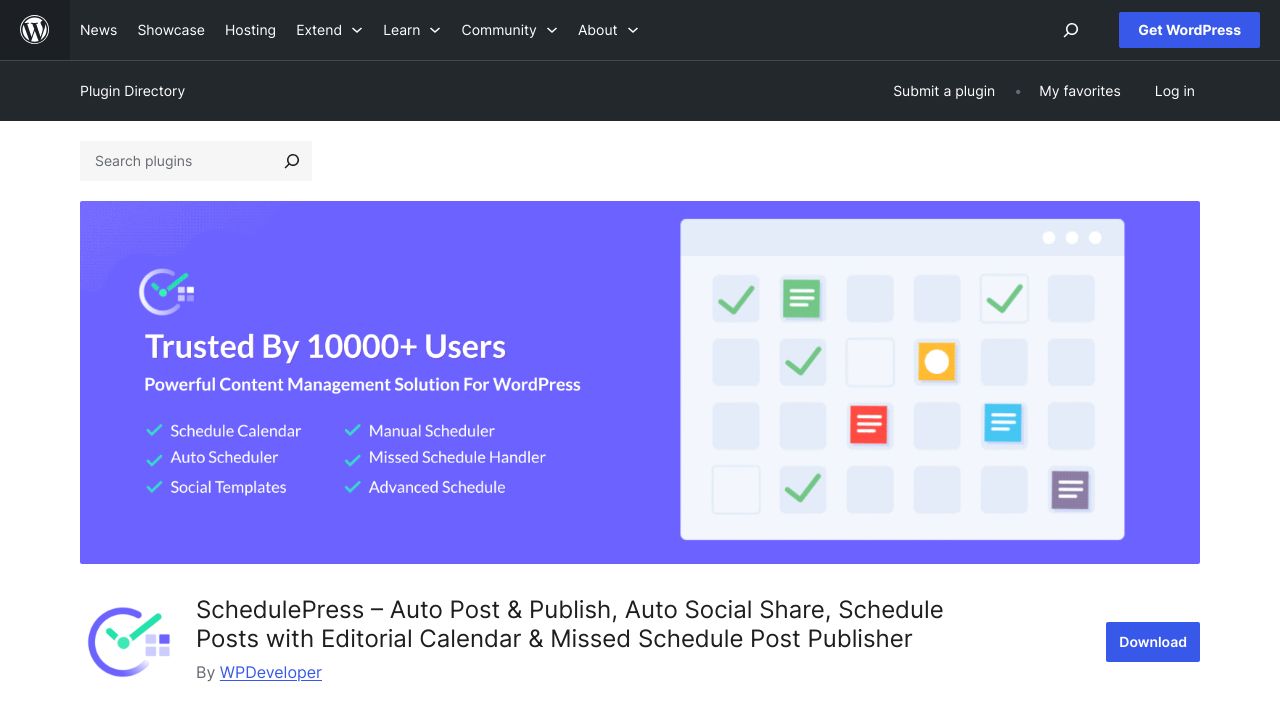
Task: Open the Showcase menu item
Action: click(x=171, y=30)
